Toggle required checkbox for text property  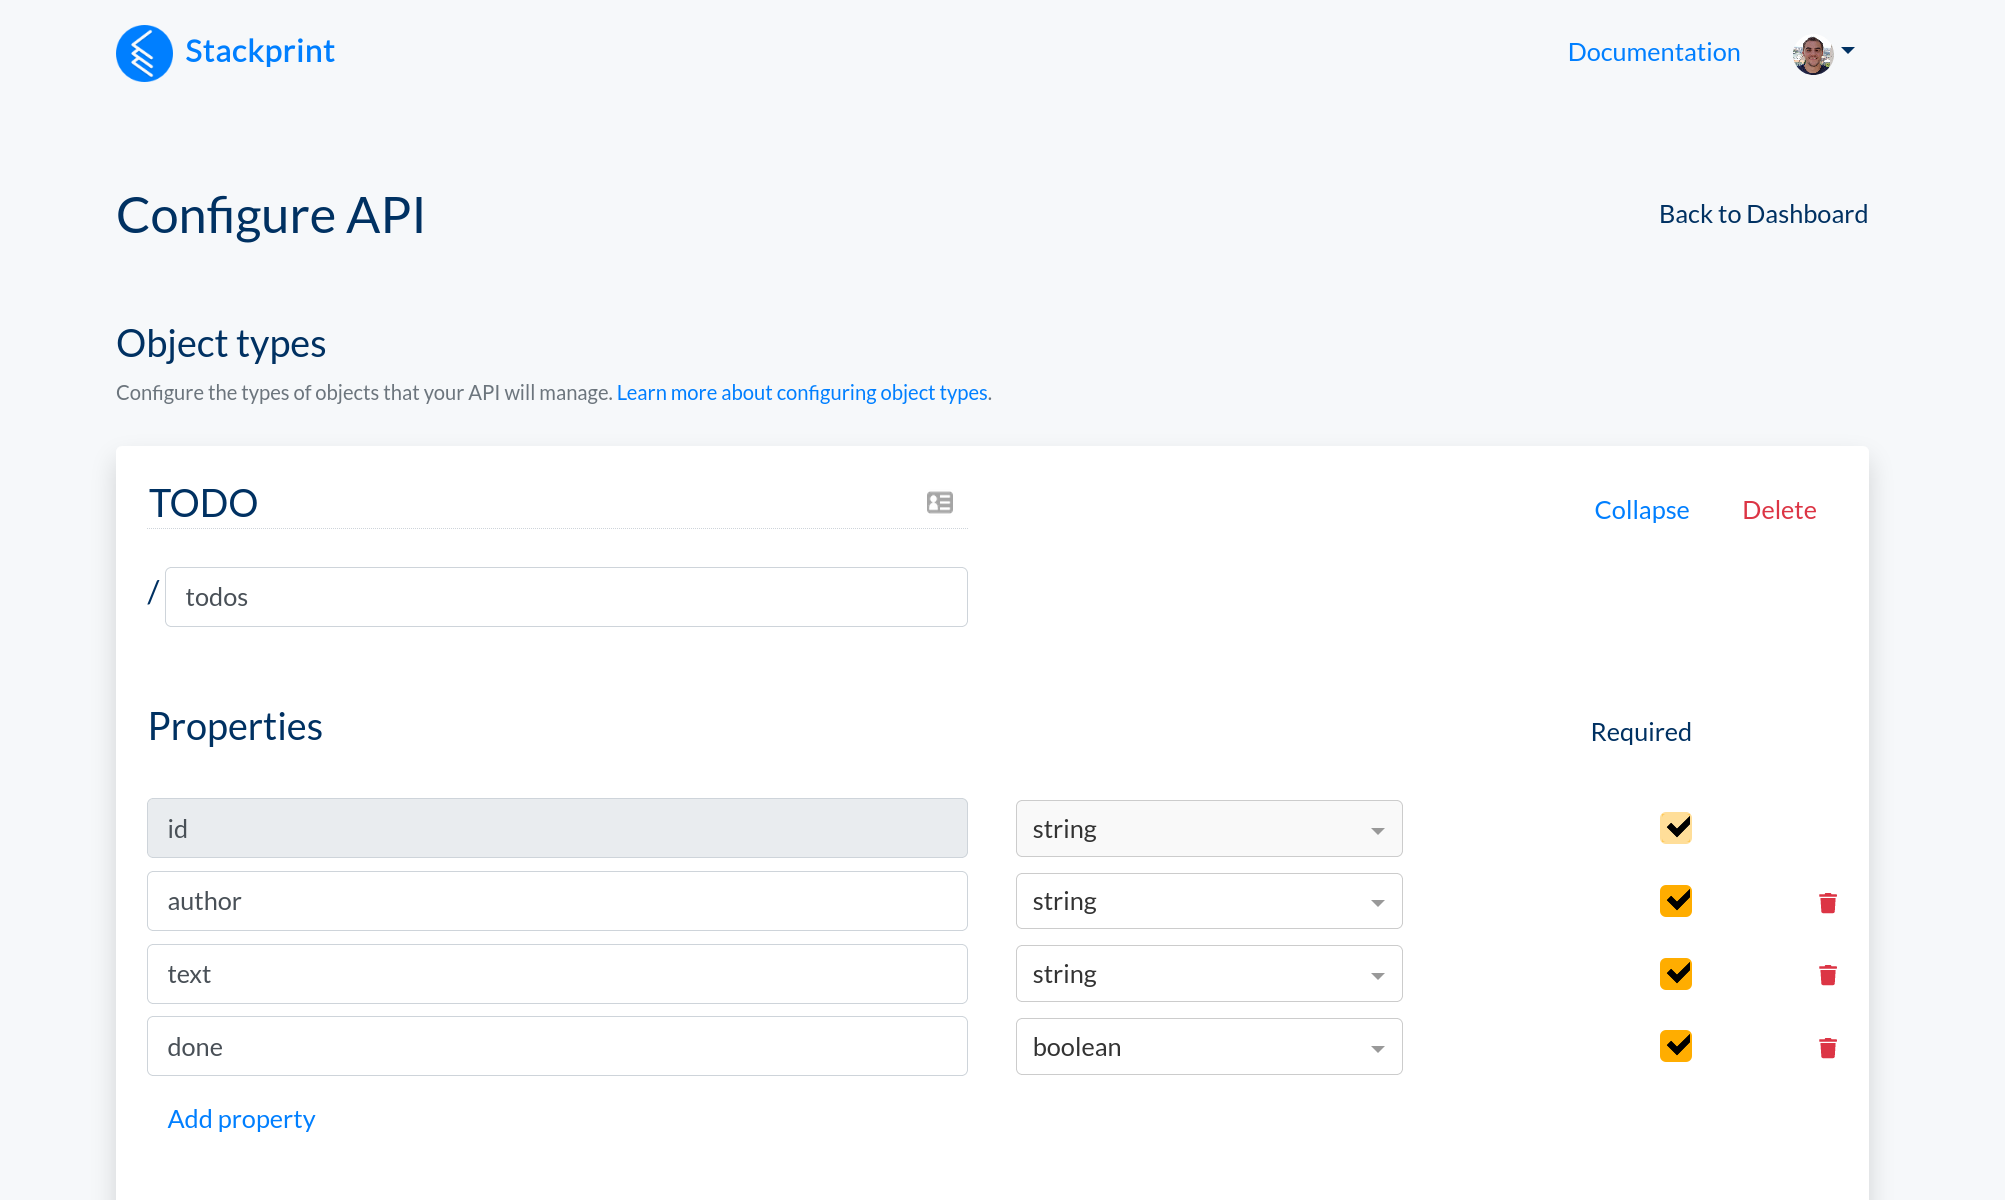tap(1675, 974)
